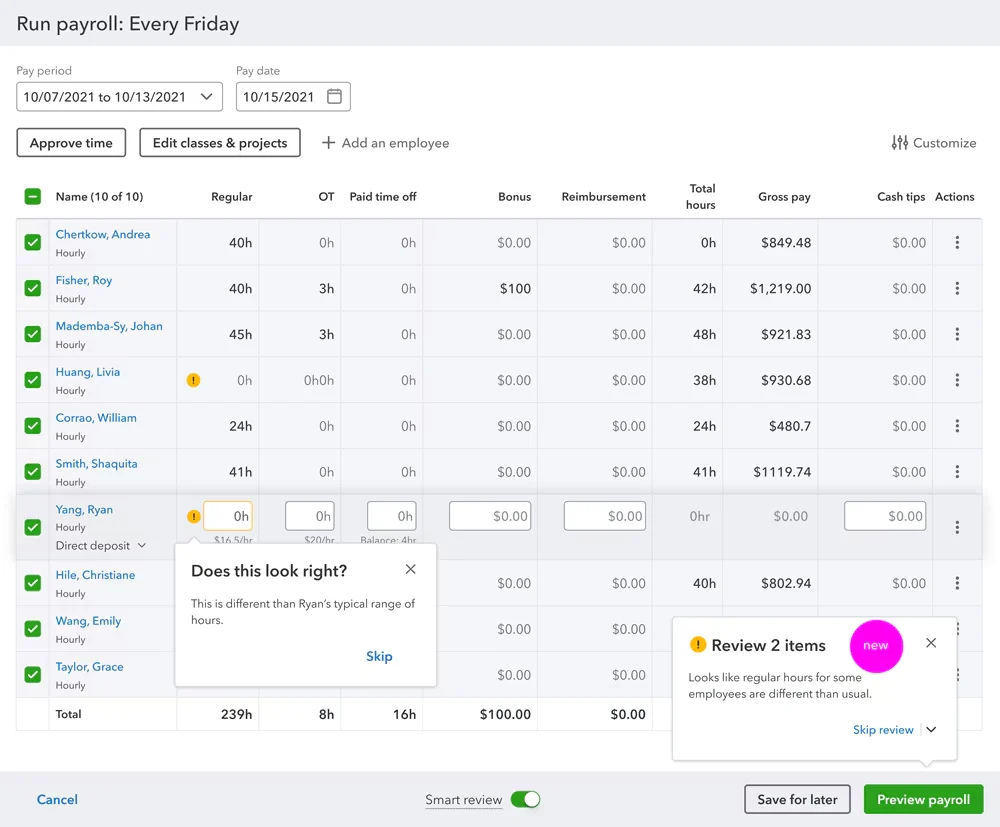Uncheck Chertkow, Andrea's checkbox
Screen dimensions: 1000x827
[x=33, y=242]
